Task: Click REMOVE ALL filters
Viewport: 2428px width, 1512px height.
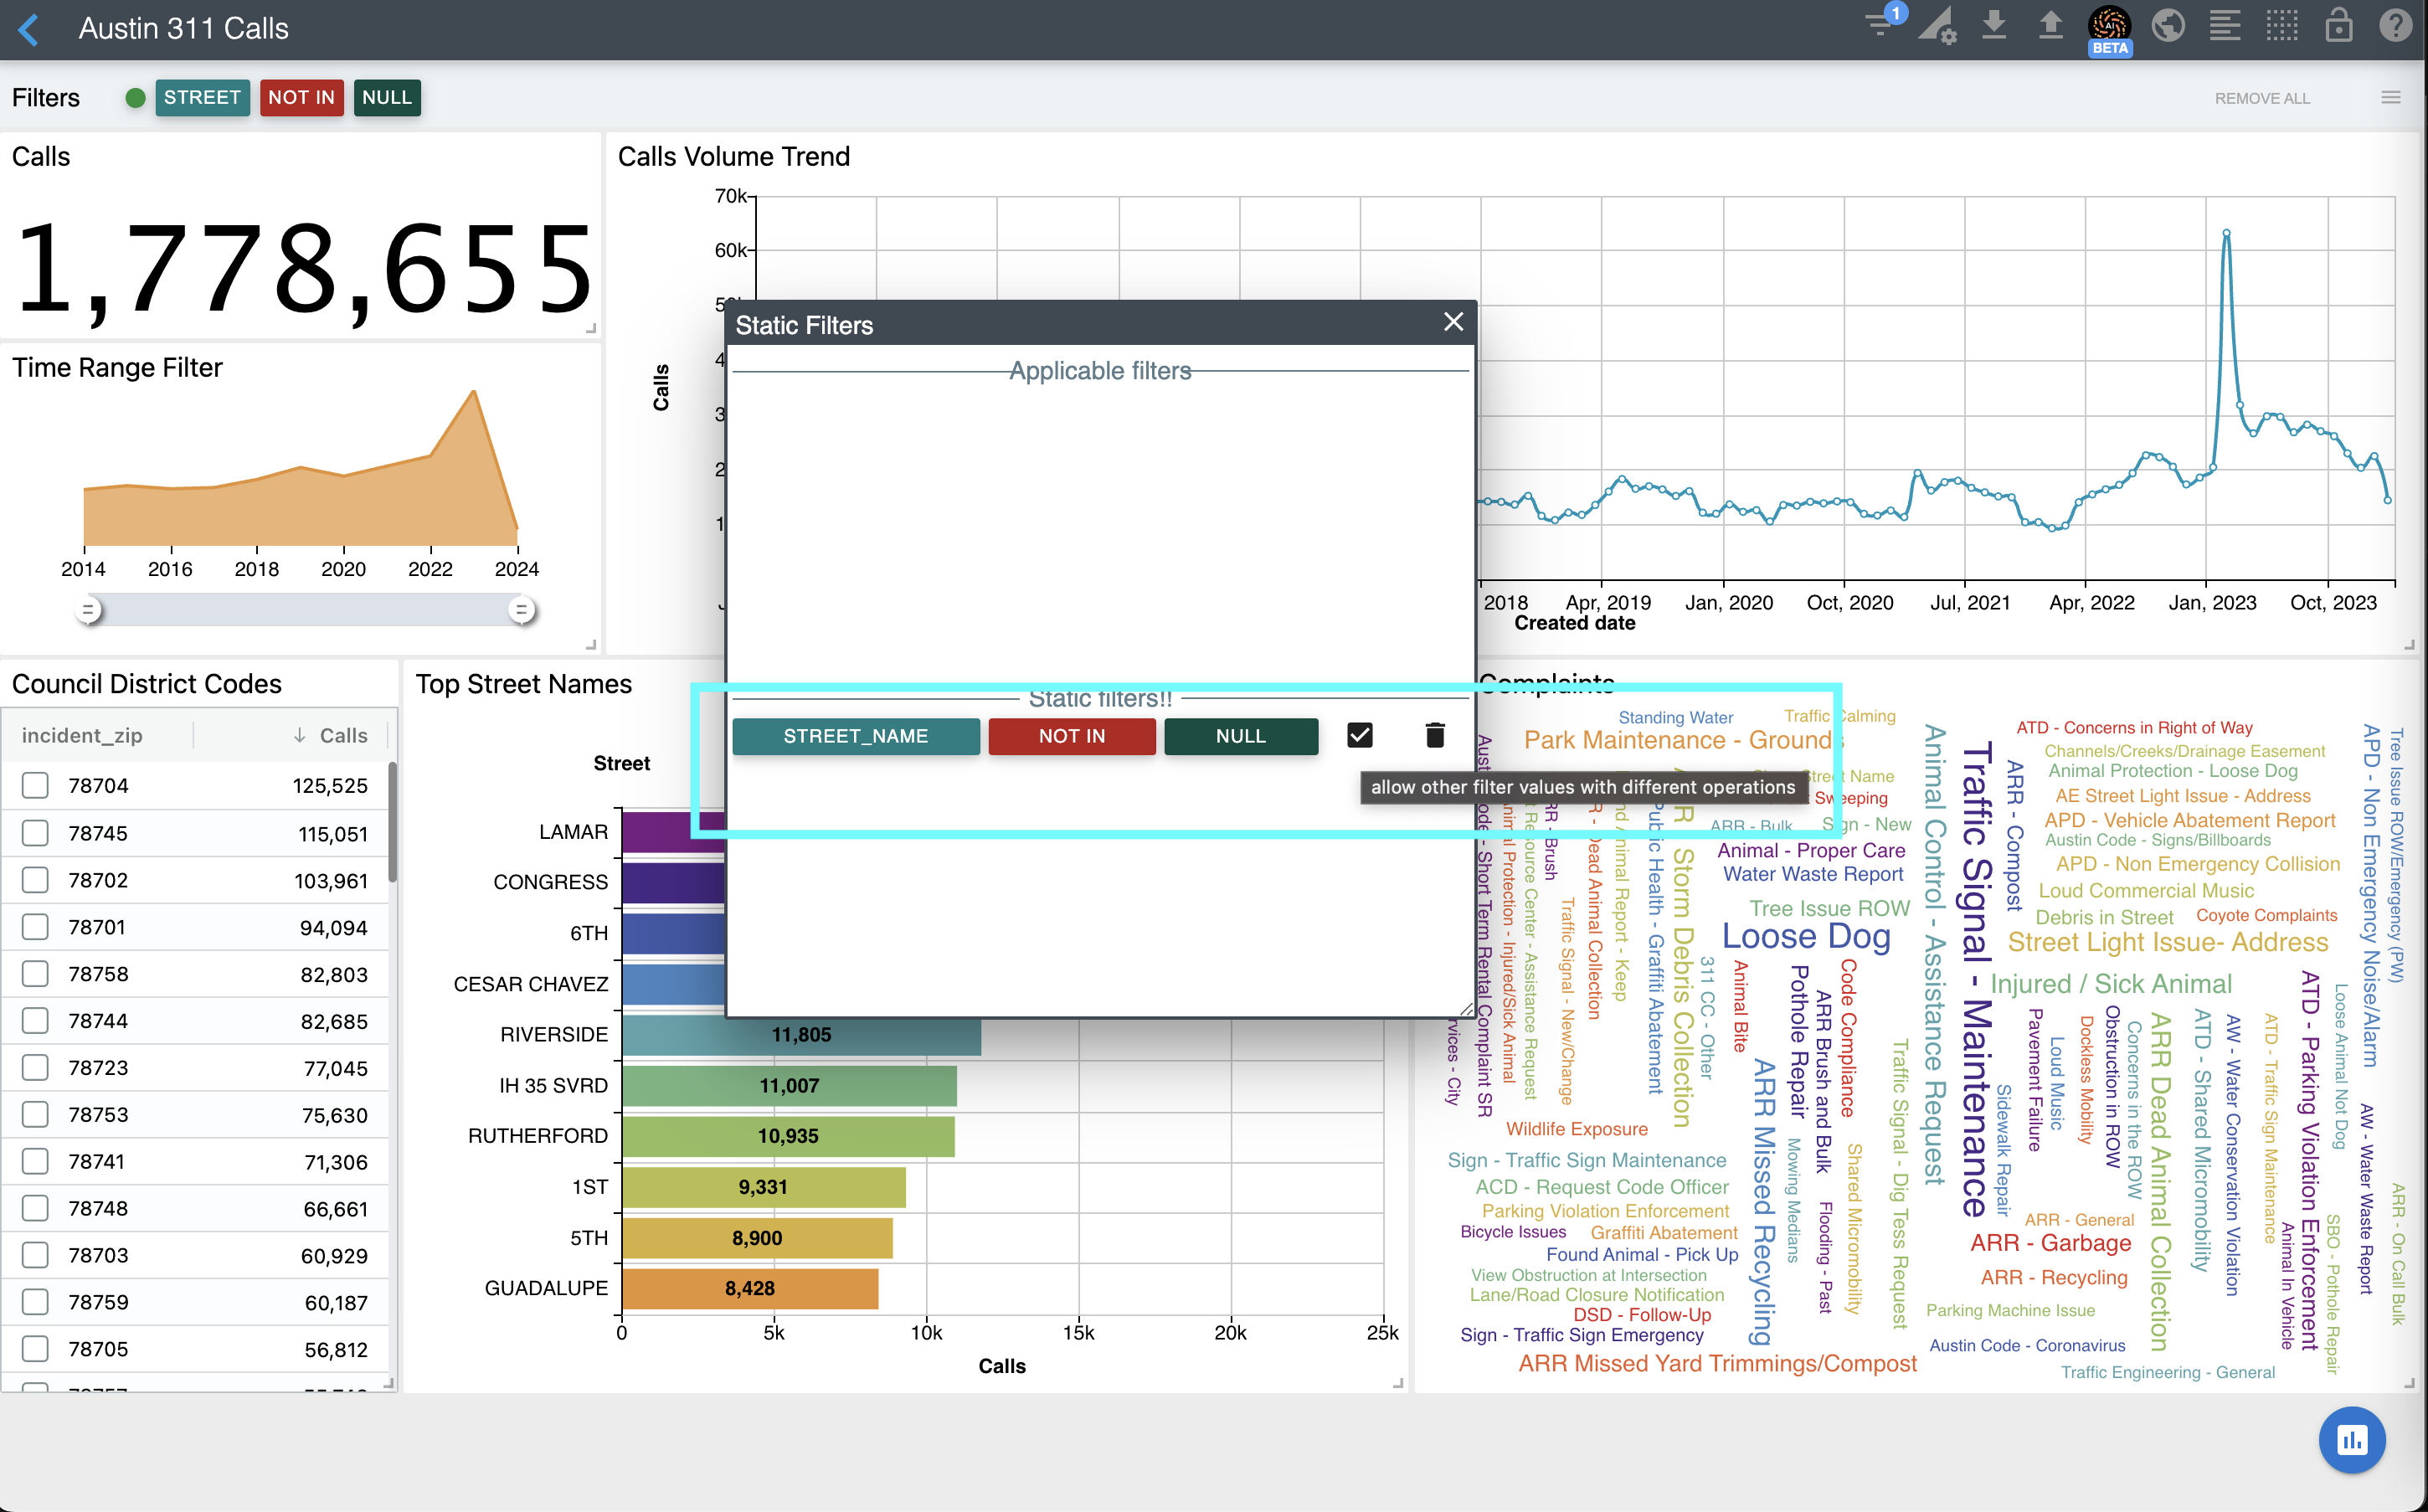Action: click(x=2261, y=98)
